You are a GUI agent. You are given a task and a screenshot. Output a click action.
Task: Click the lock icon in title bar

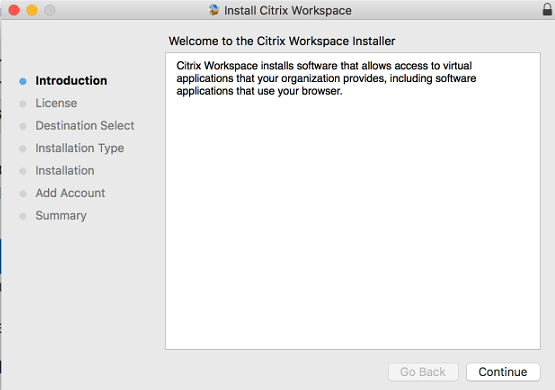click(547, 9)
